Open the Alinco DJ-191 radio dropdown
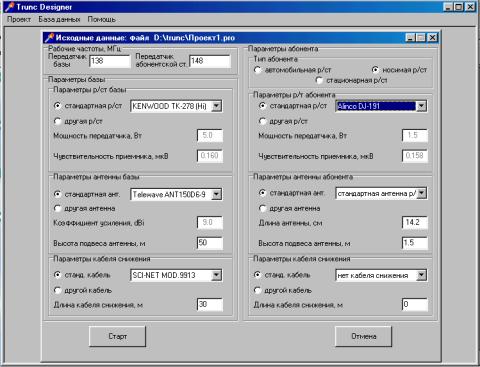Viewport: 480px width, 367px height. click(421, 106)
